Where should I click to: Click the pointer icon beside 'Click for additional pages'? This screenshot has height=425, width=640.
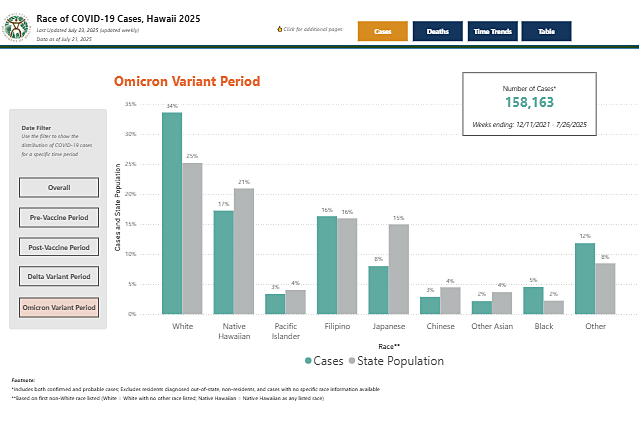click(x=279, y=29)
